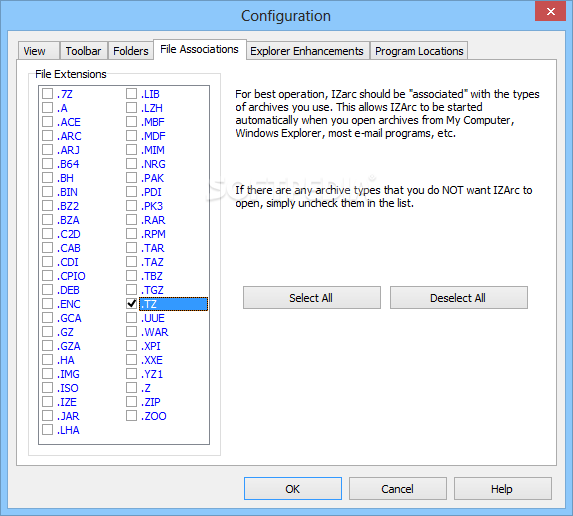Tick the .RPM checkbox
Image resolution: width=573 pixels, height=516 pixels.
point(132,234)
